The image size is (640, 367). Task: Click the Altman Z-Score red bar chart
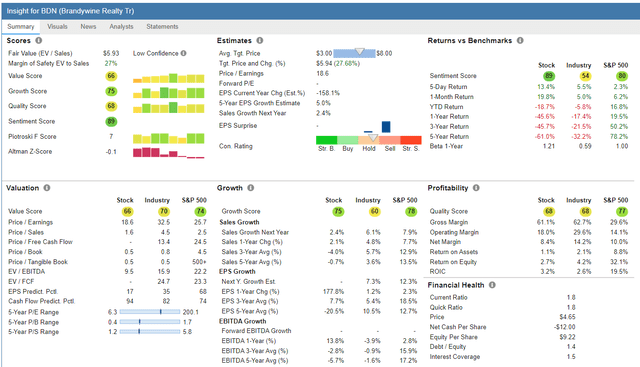(x=169, y=152)
